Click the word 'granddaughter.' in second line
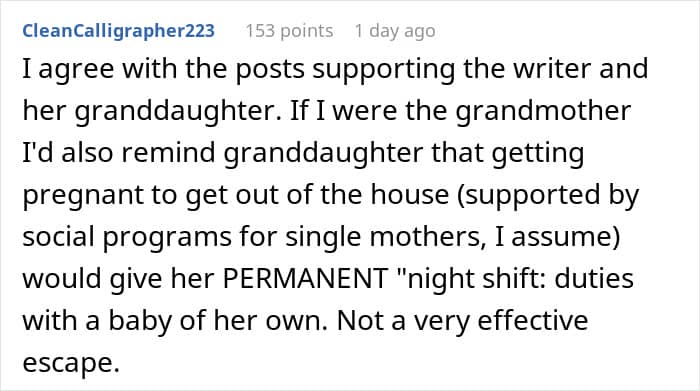Viewport: 700px width, 391px height. (x=178, y=111)
